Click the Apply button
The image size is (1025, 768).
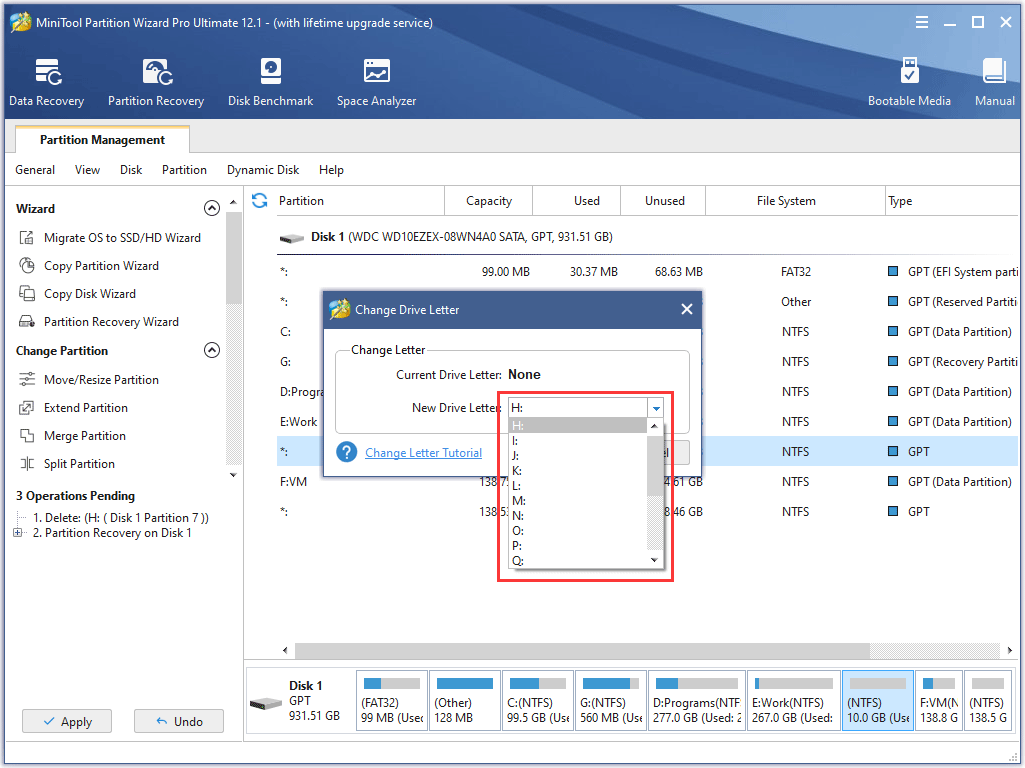point(67,722)
